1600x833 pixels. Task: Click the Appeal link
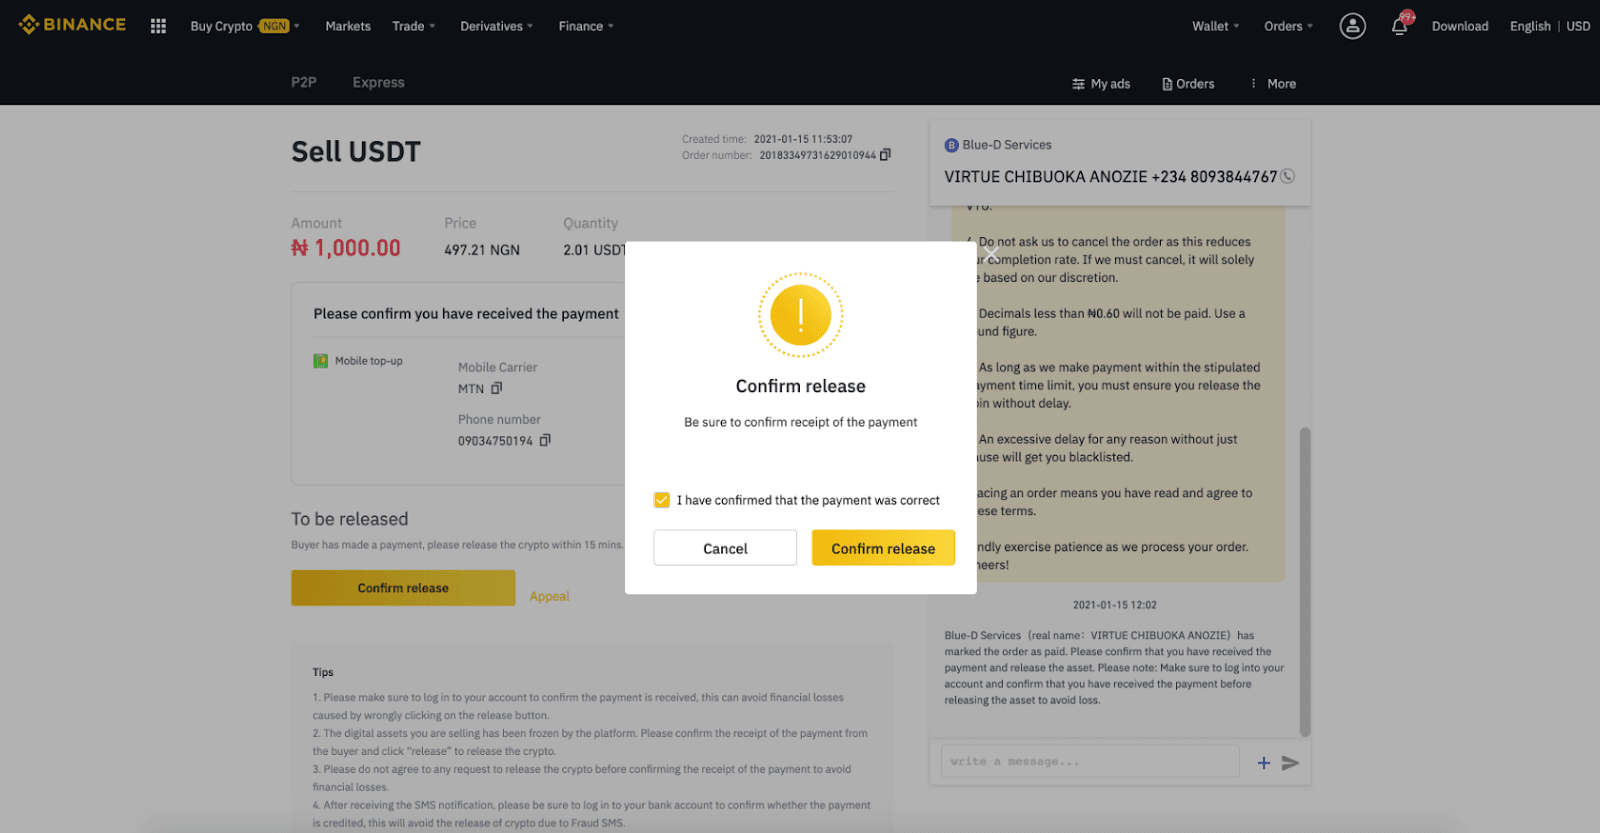[549, 596]
